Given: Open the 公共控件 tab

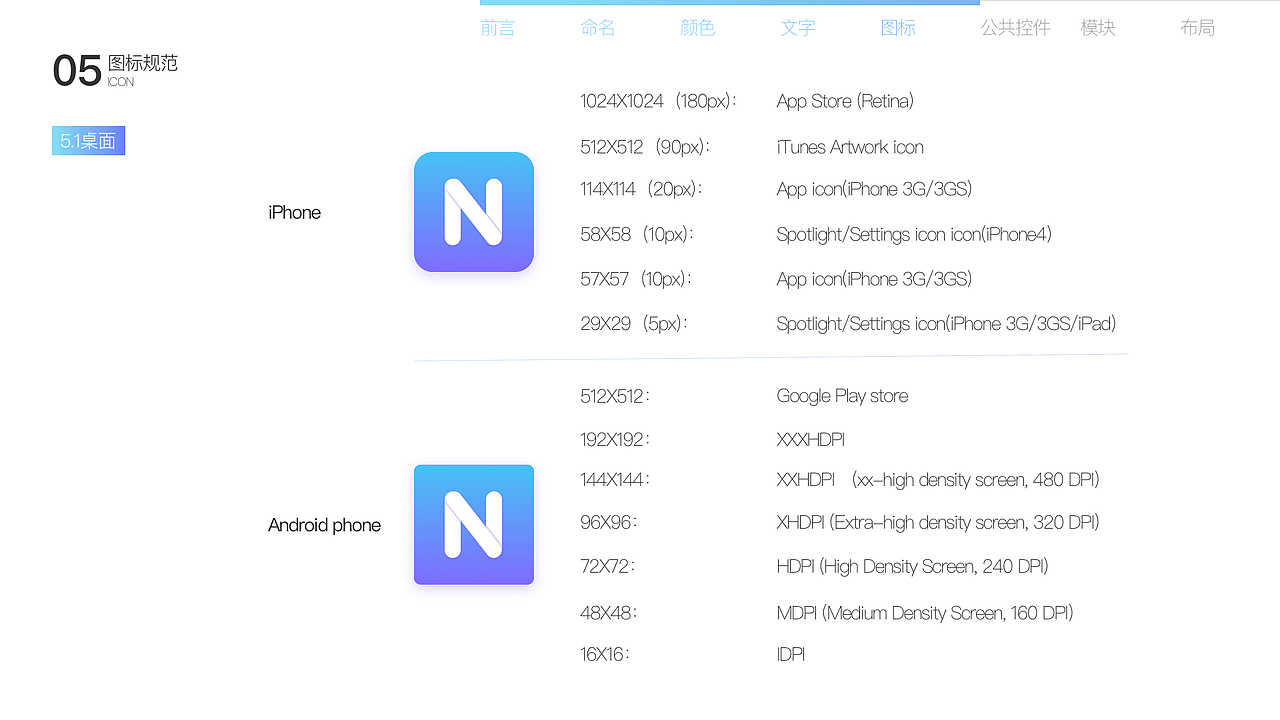Looking at the screenshot, I should 1015,28.
